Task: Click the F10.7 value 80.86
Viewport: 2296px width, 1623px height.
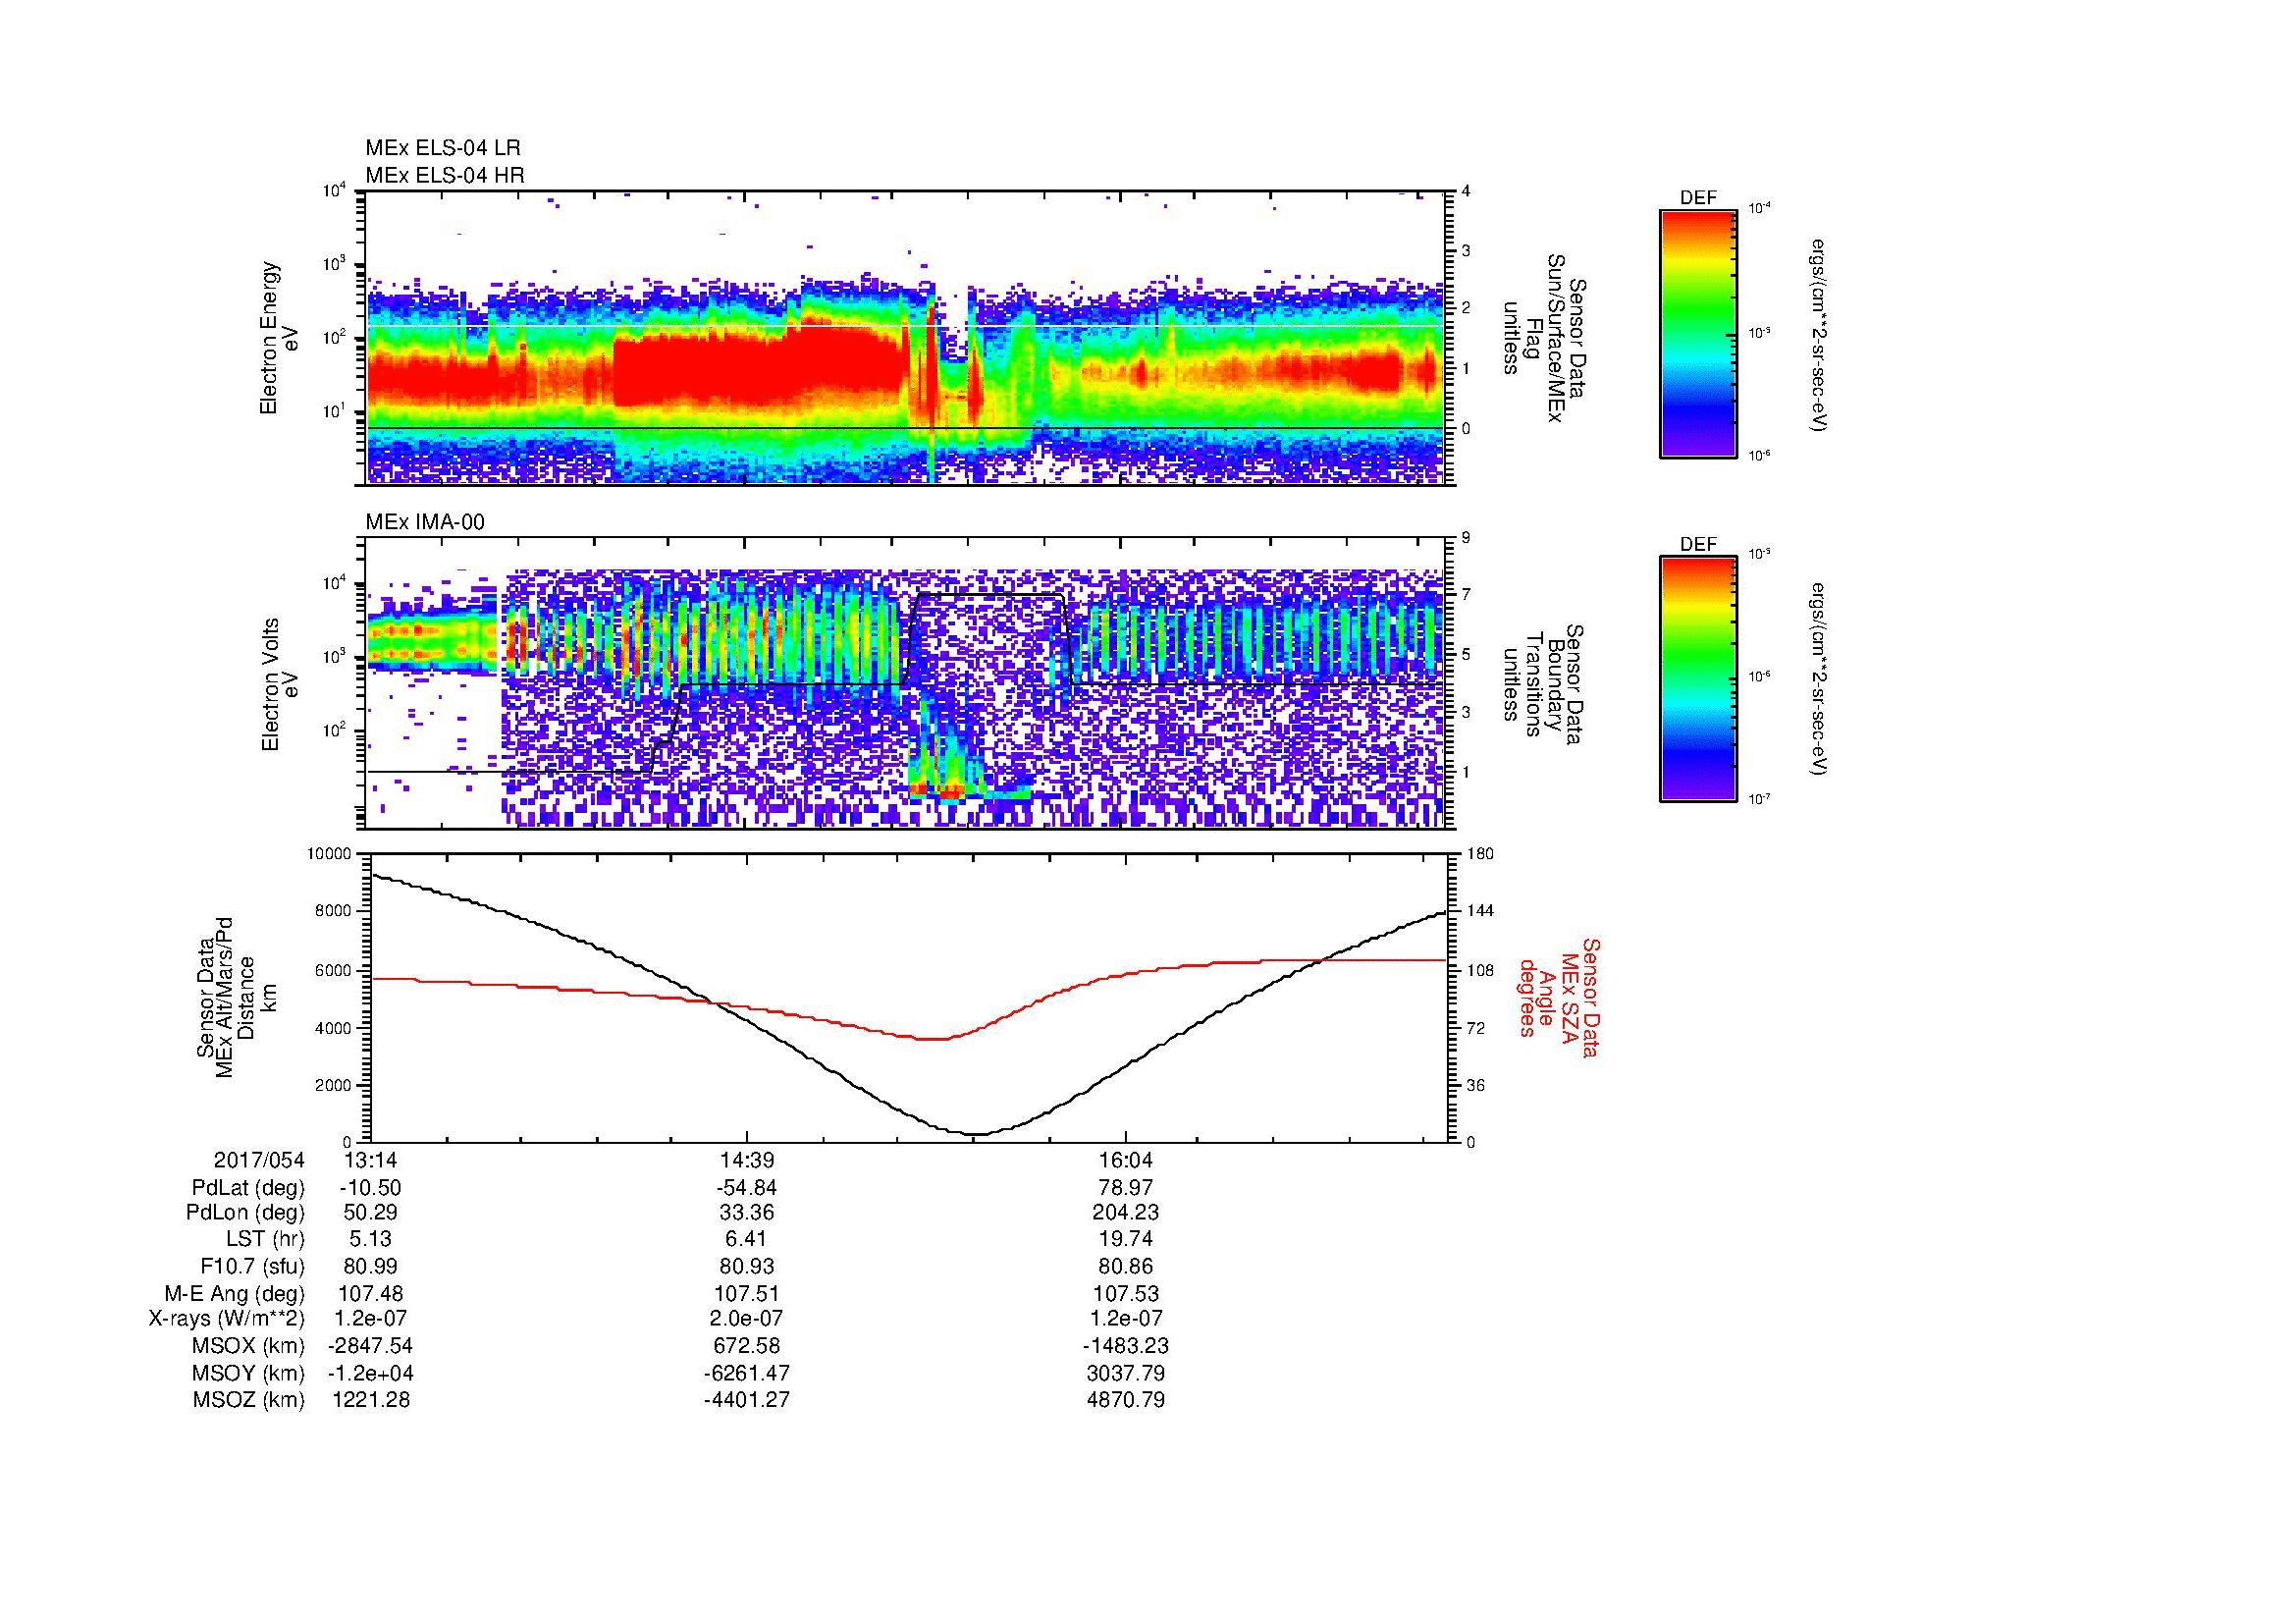Action: (x=1126, y=1266)
